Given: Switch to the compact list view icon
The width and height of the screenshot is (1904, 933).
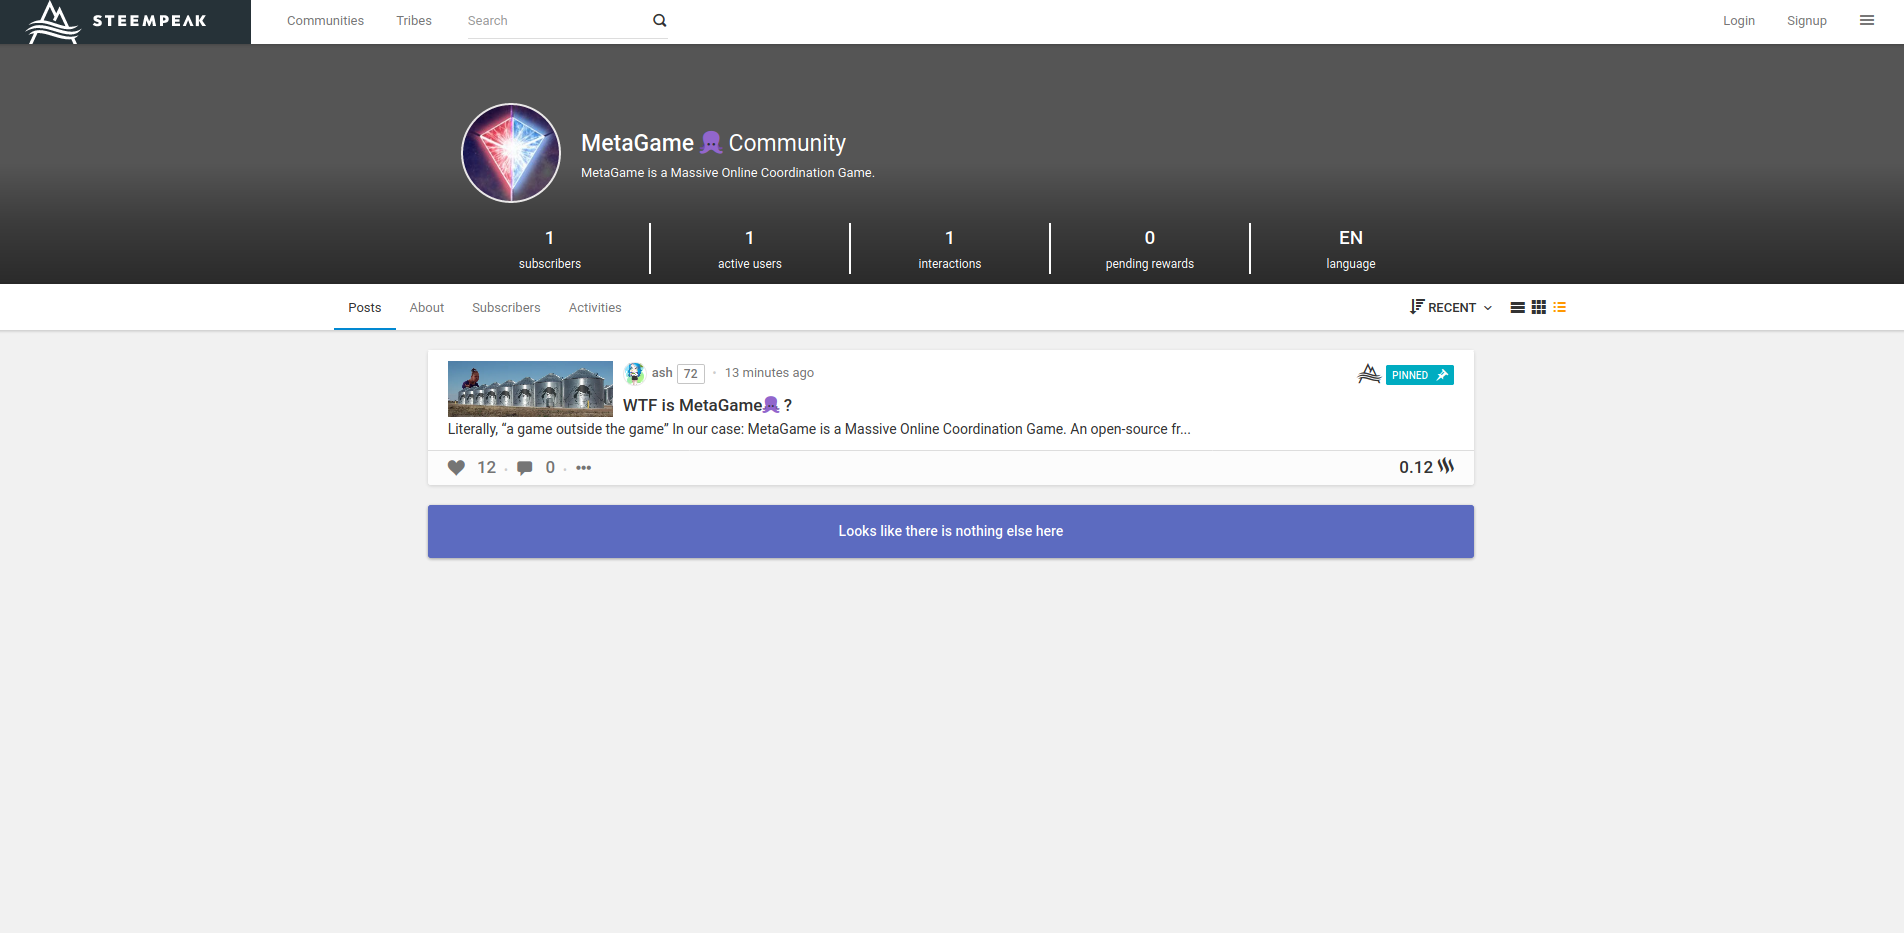Looking at the screenshot, I should 1560,307.
